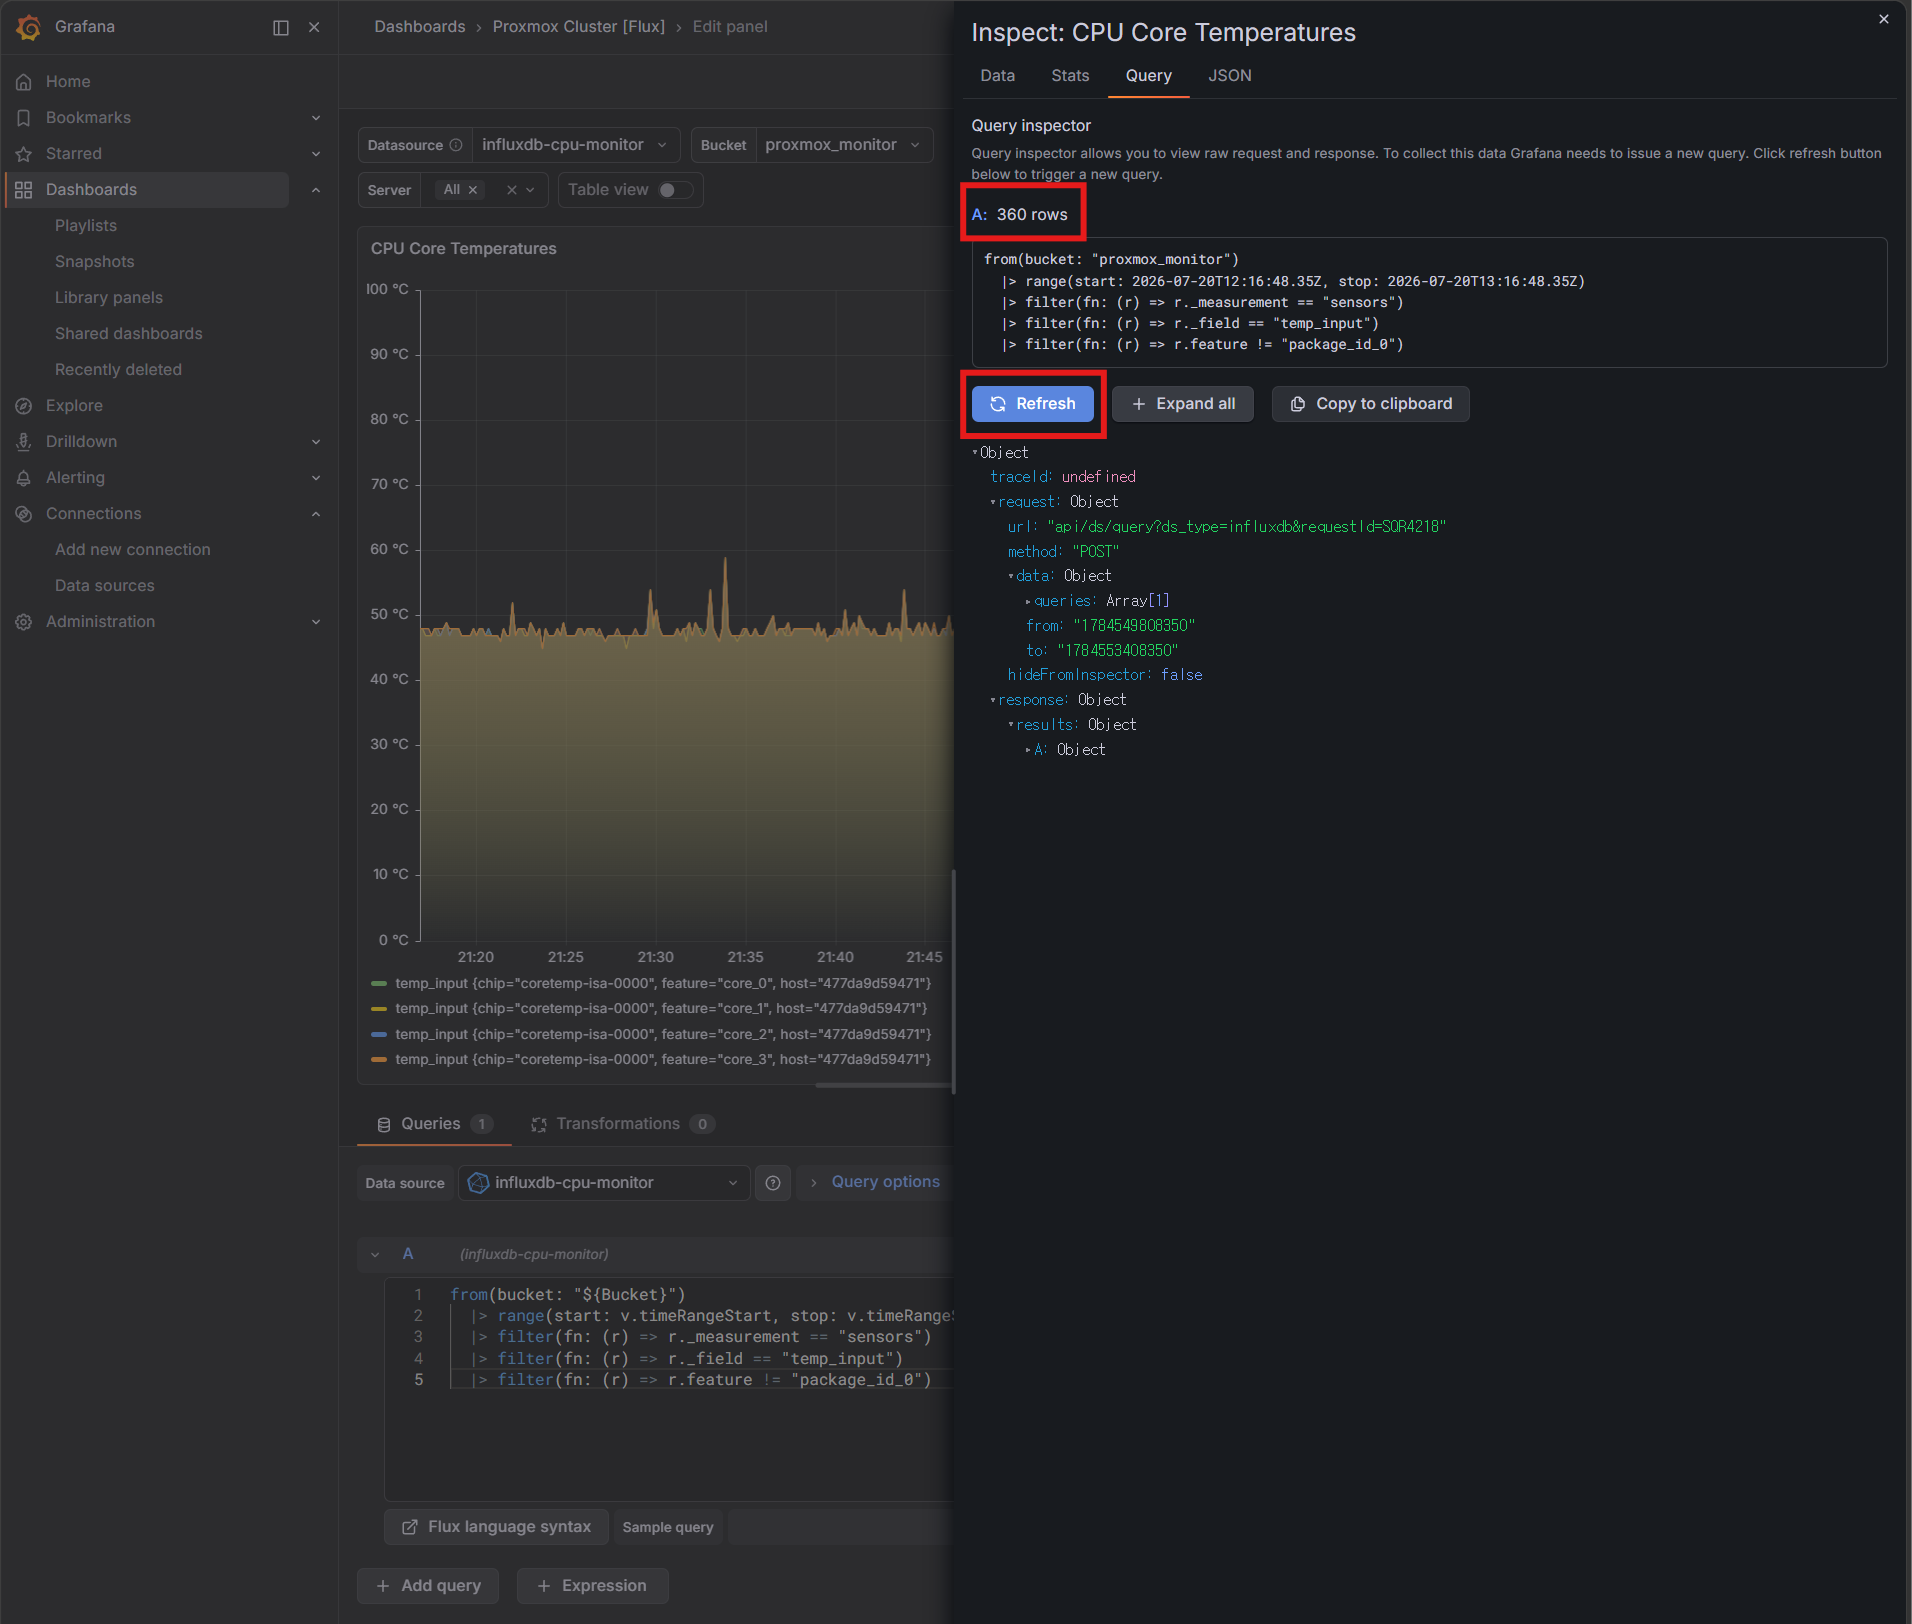Close the Inspect drawer
The width and height of the screenshot is (1912, 1624).
[x=1884, y=19]
